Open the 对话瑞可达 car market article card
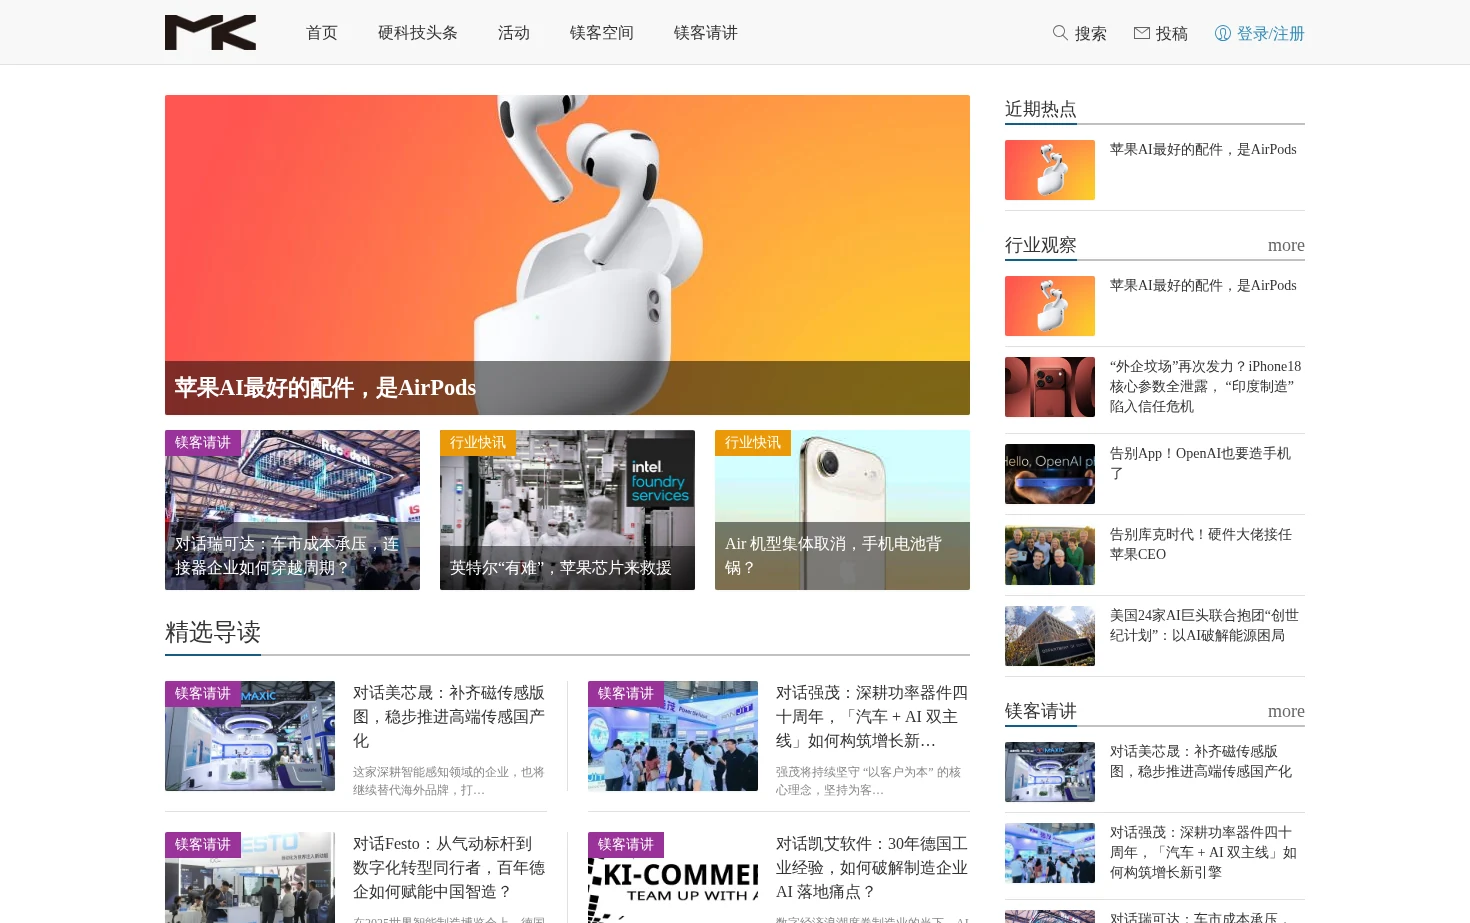The image size is (1470, 923). click(x=292, y=510)
